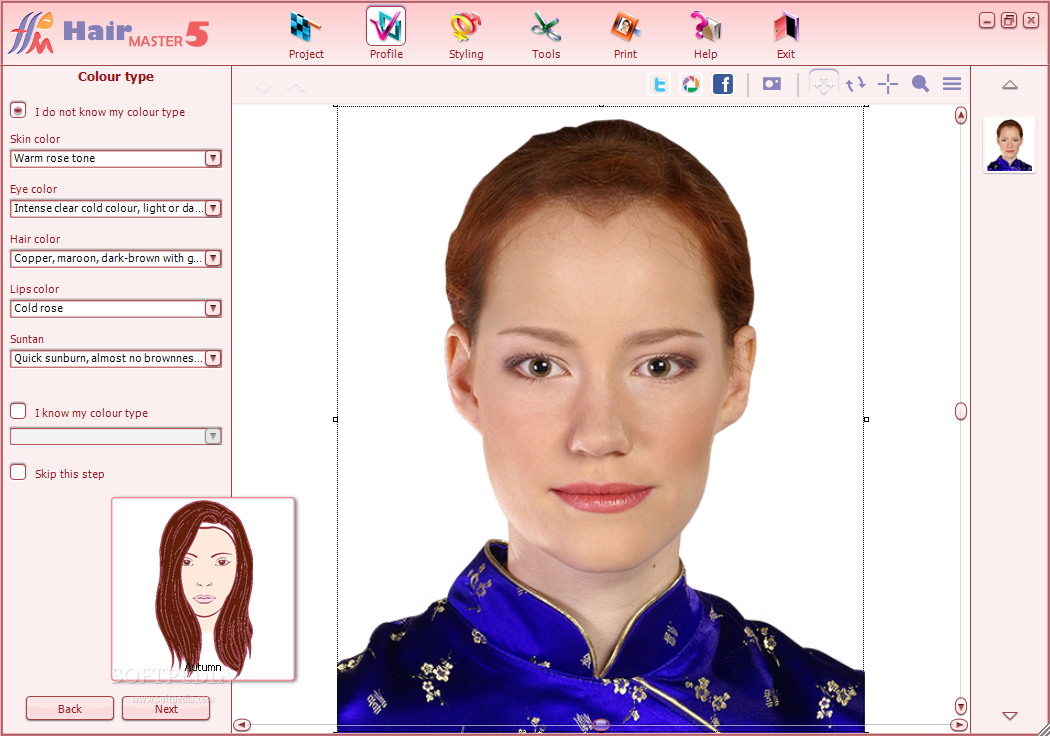Open the Project section
Viewport: 1050px width, 736px height.
[306, 36]
